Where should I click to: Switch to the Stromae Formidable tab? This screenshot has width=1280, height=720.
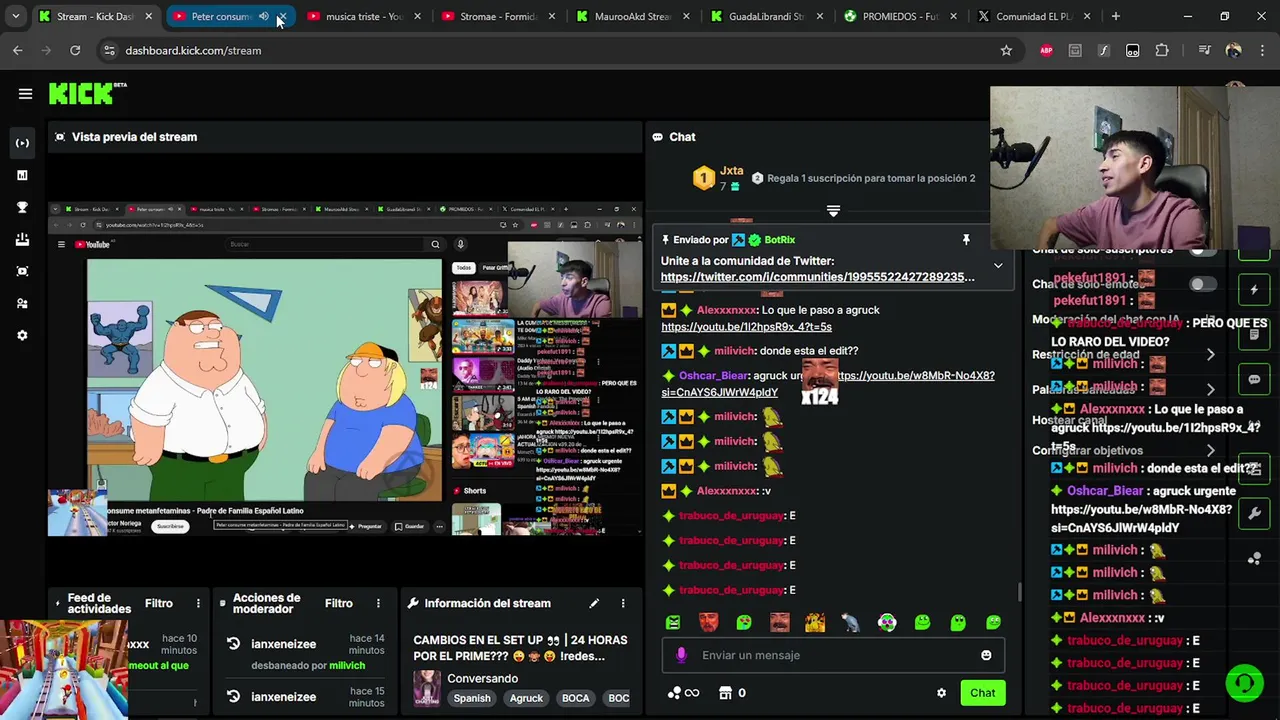click(x=497, y=16)
